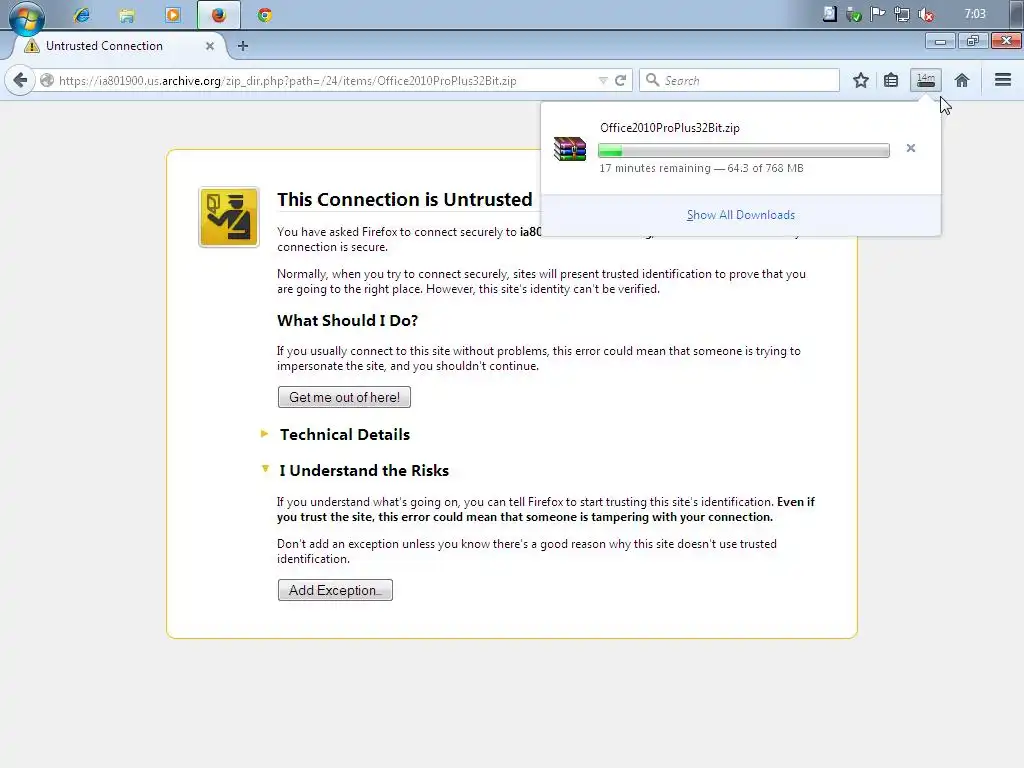
Task: Click the untrusted connection officer icon
Action: (229, 217)
